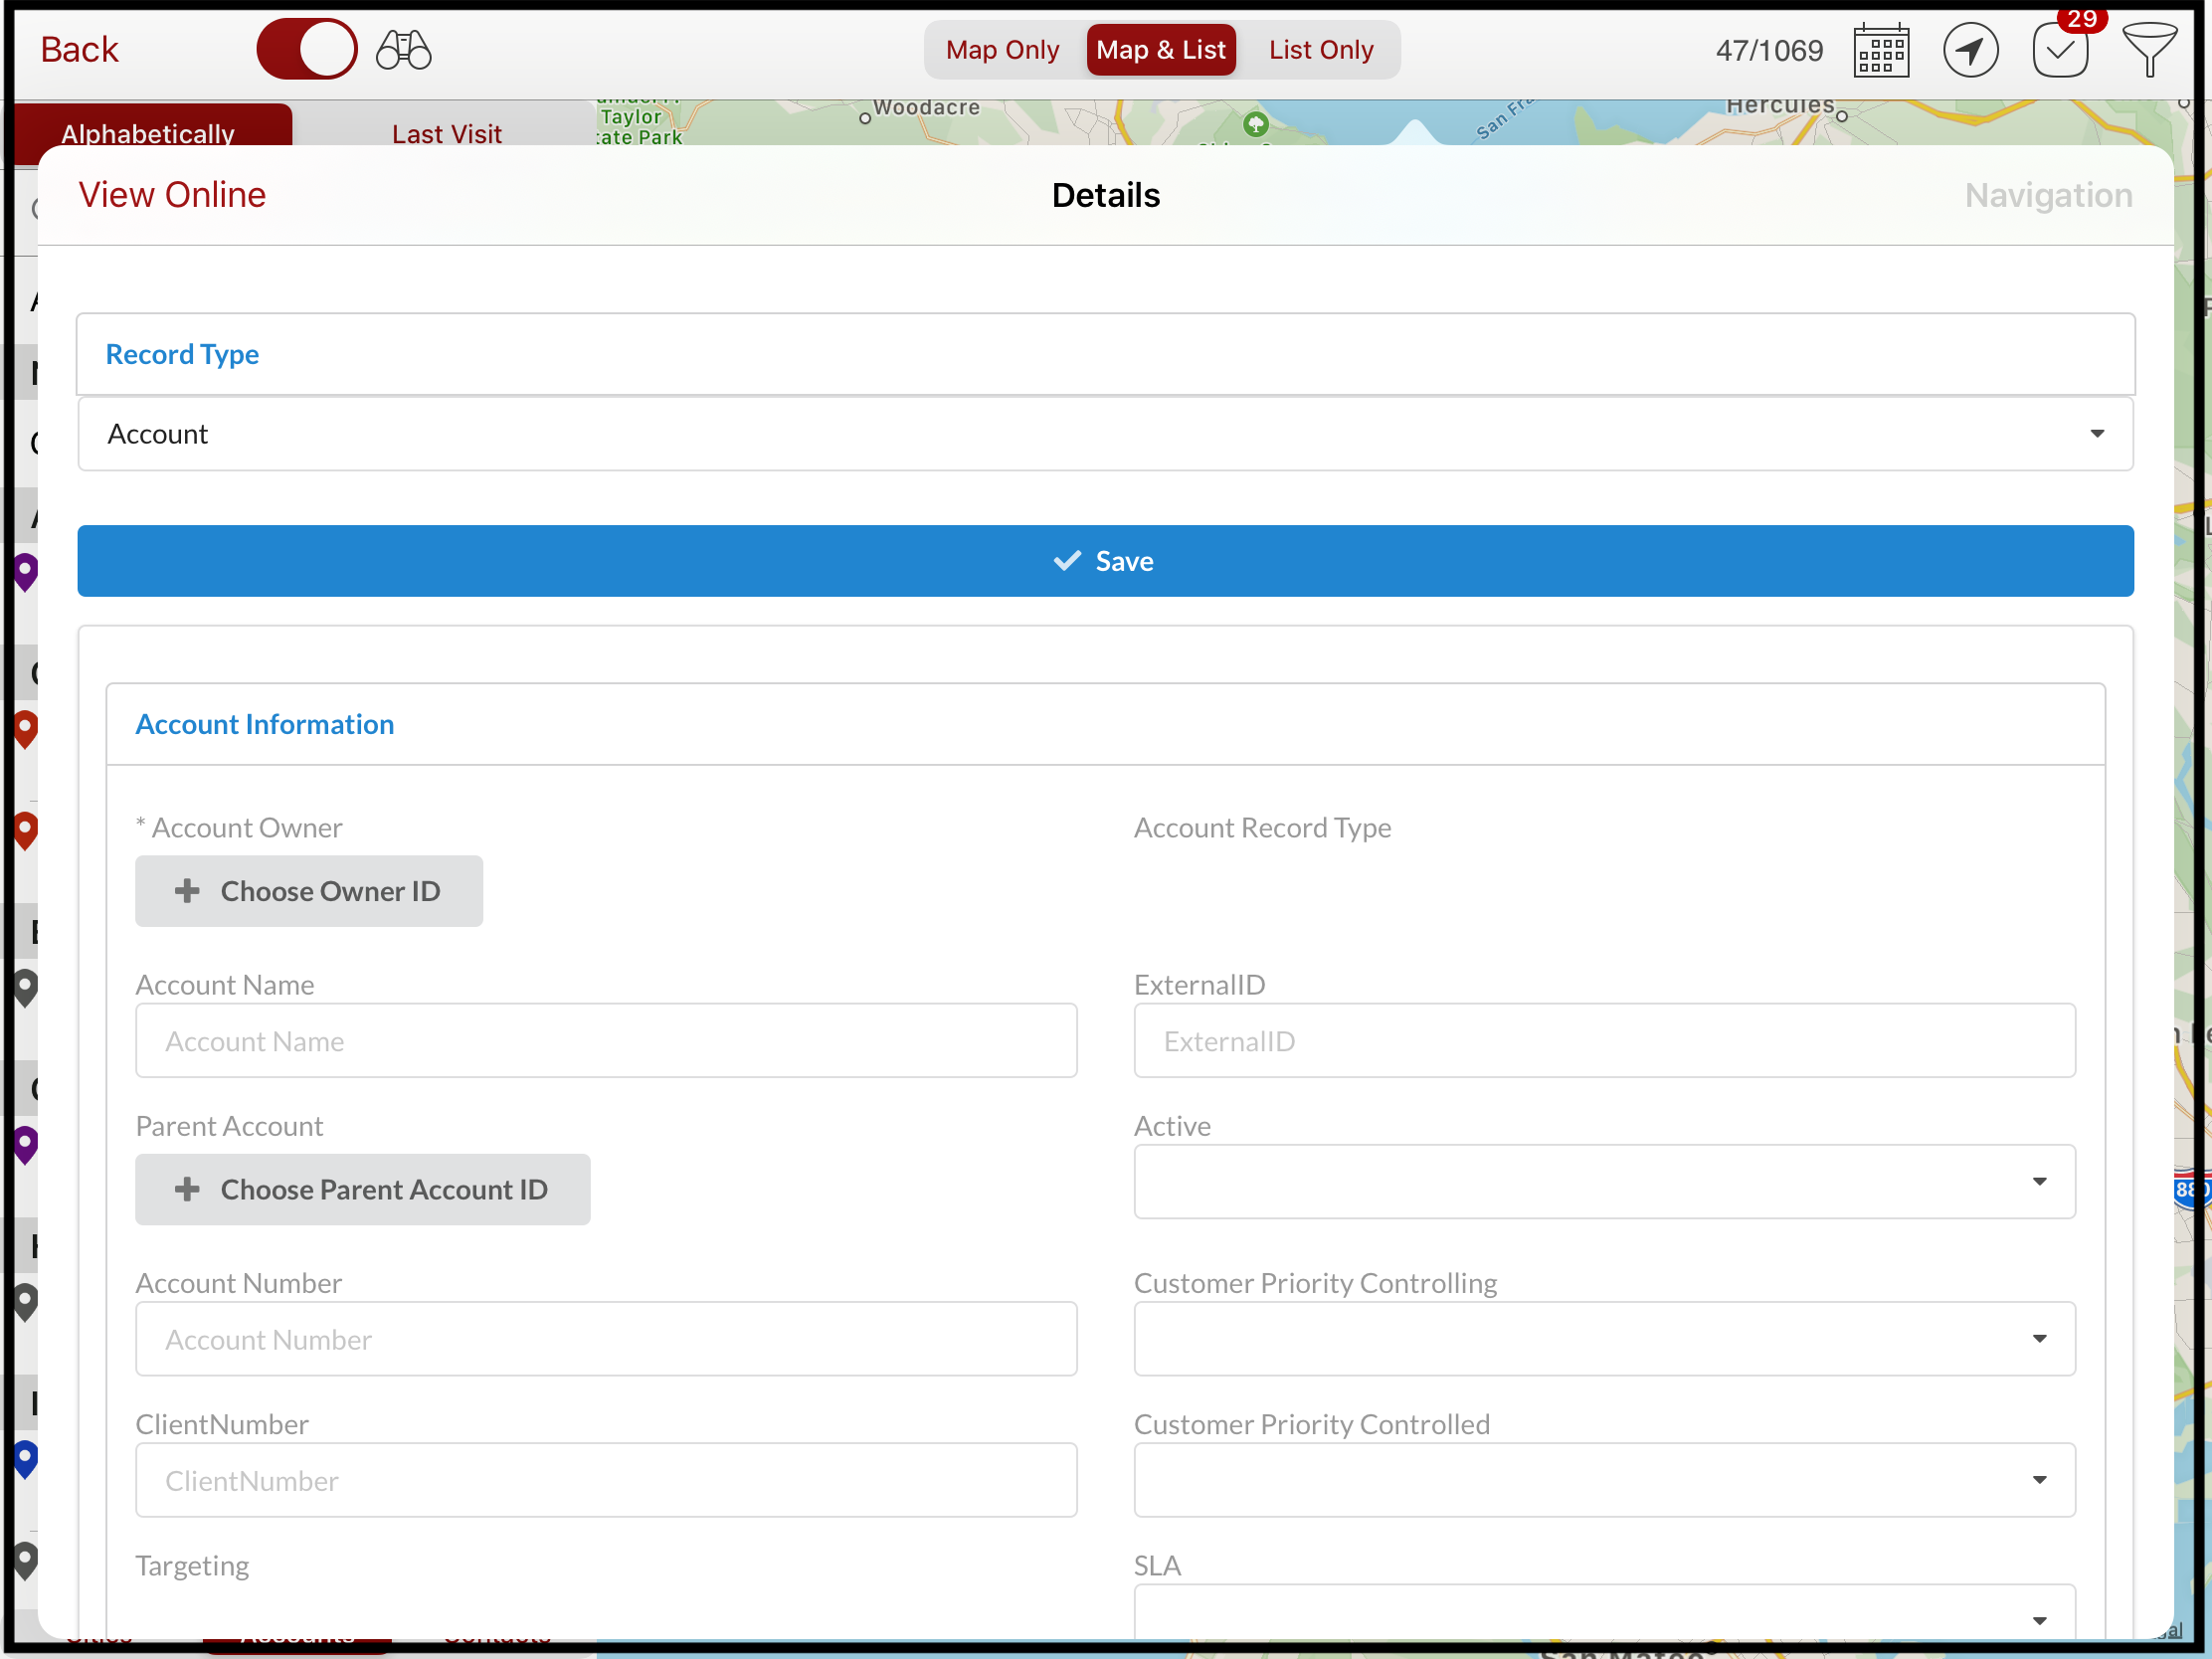Open the checkmark tasks icon with badge 29

[x=2060, y=50]
